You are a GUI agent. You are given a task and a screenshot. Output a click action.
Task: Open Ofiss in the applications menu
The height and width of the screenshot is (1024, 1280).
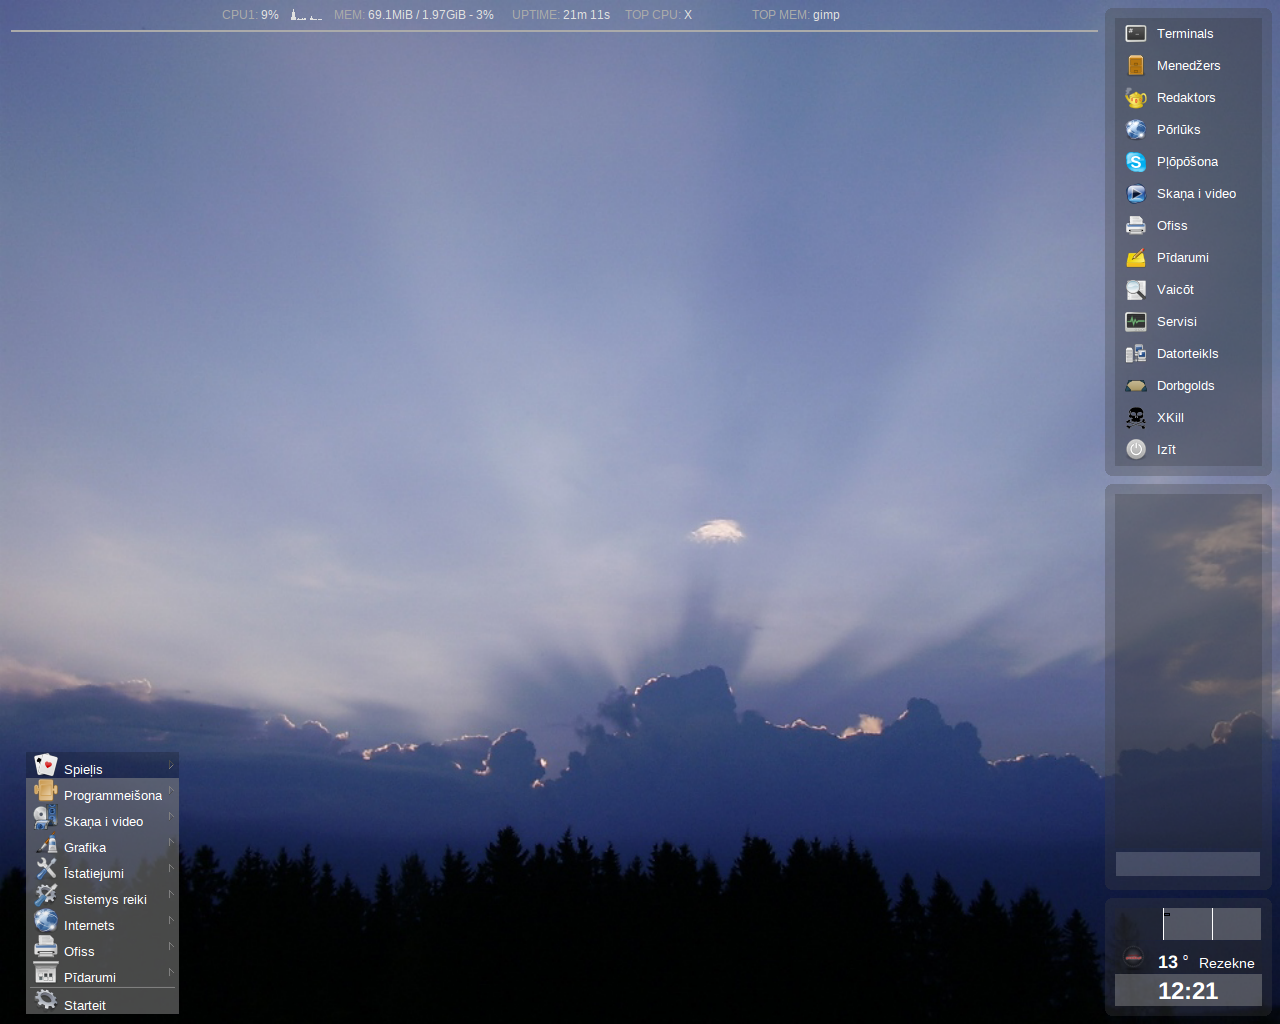pos(102,949)
